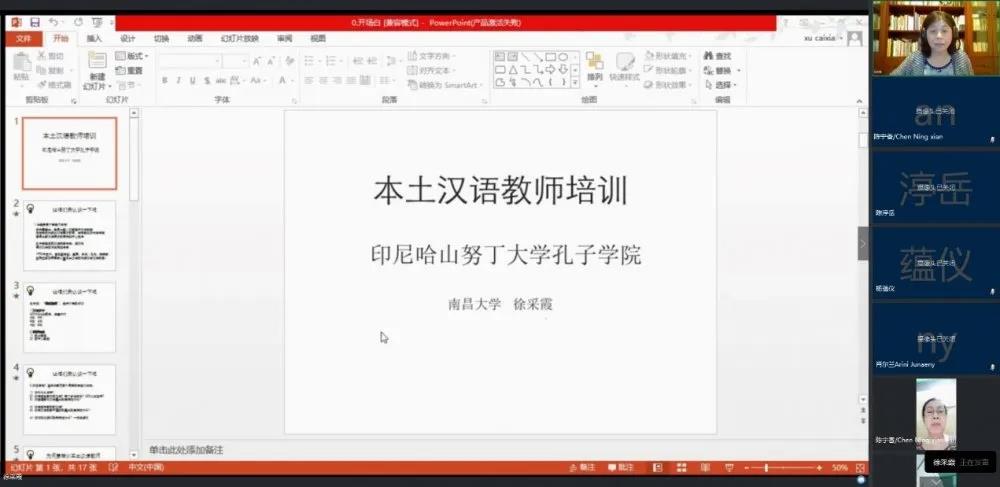Toggle align text left
Viewport: 1000px width, 487px height.
[309, 80]
